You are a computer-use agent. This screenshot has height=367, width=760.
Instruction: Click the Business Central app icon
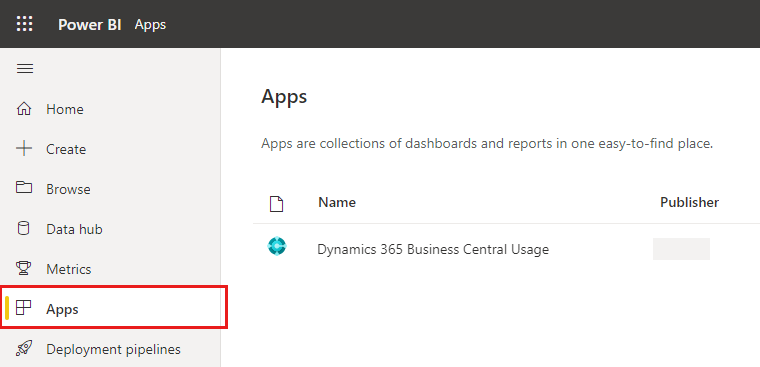click(x=277, y=247)
